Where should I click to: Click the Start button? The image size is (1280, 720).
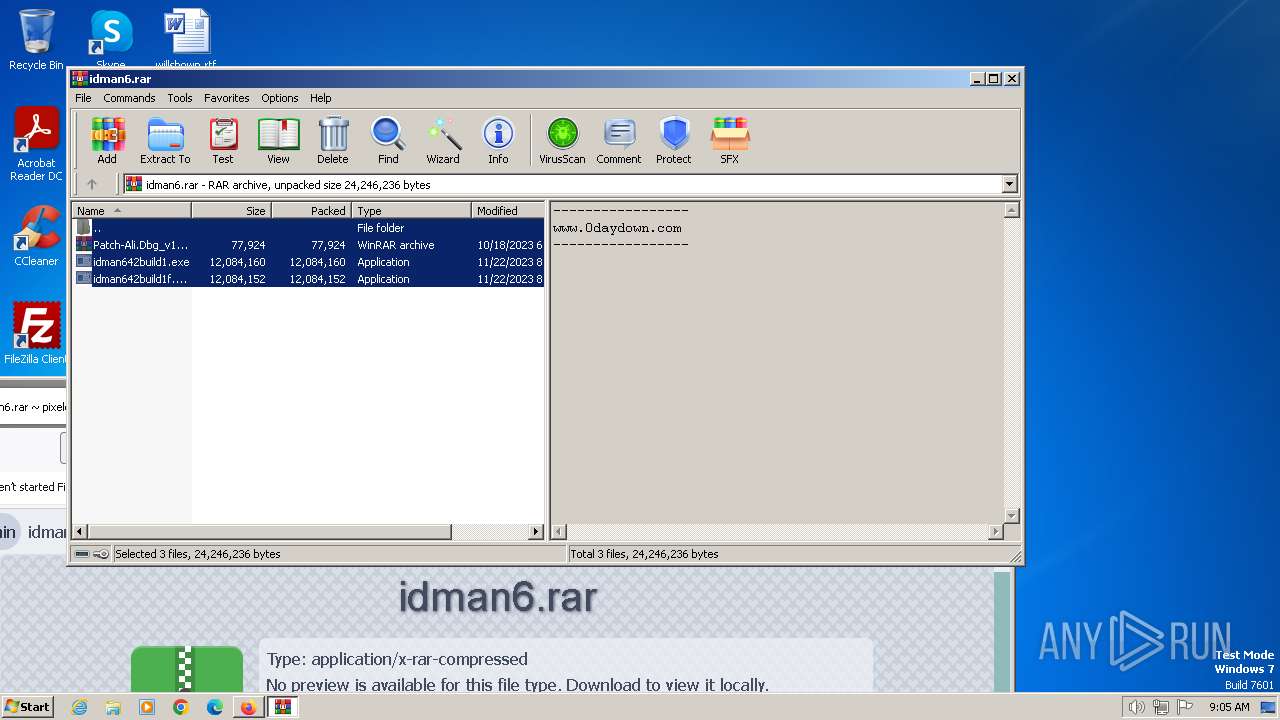pyautogui.click(x=27, y=706)
